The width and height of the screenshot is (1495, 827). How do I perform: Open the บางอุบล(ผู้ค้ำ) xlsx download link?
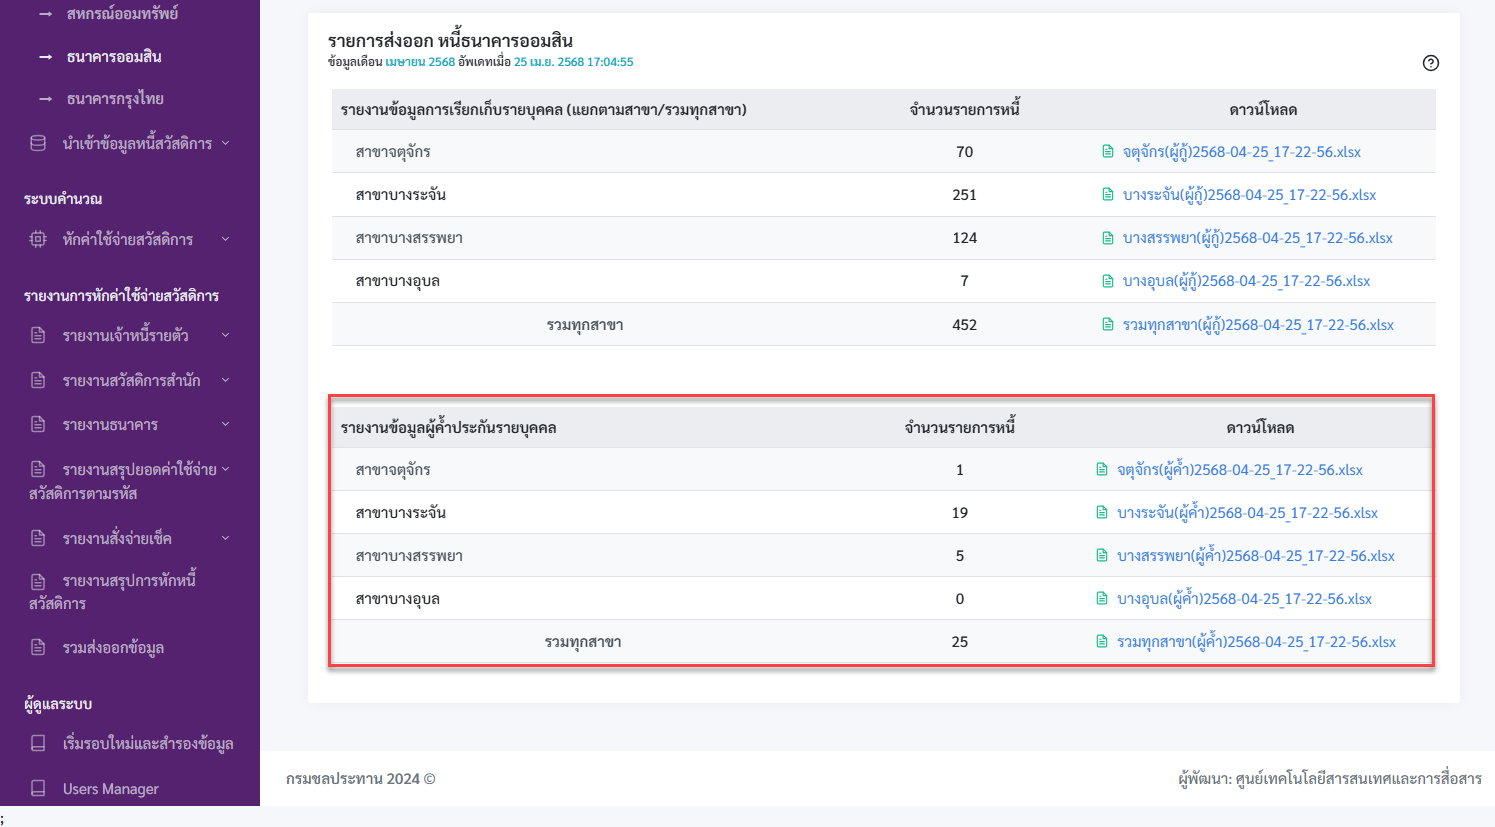tap(1244, 599)
